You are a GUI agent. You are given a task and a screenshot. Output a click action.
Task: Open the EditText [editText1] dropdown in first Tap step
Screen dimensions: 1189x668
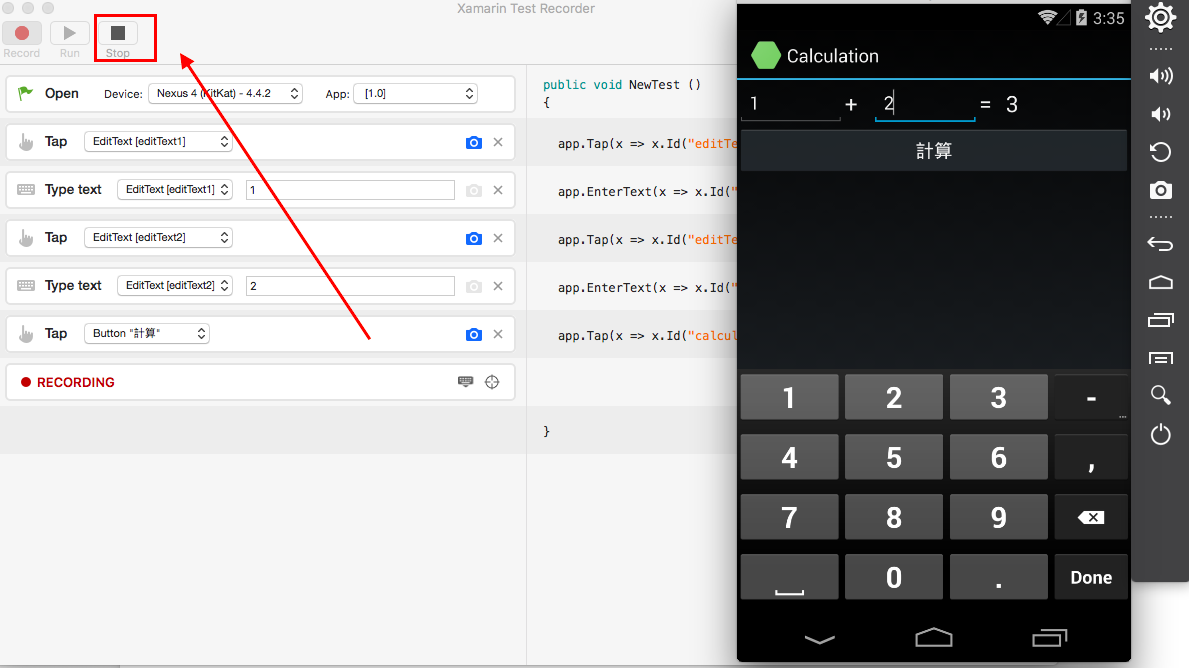[158, 142]
